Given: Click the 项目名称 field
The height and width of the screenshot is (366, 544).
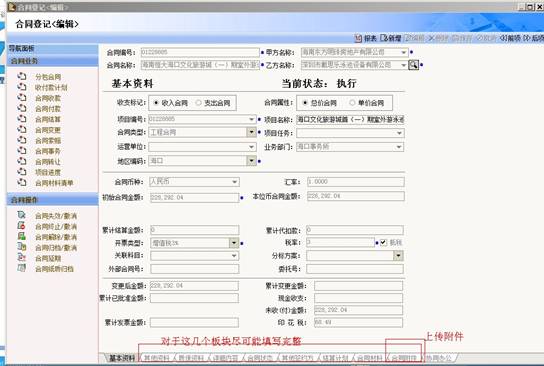Looking at the screenshot, I should point(350,120).
